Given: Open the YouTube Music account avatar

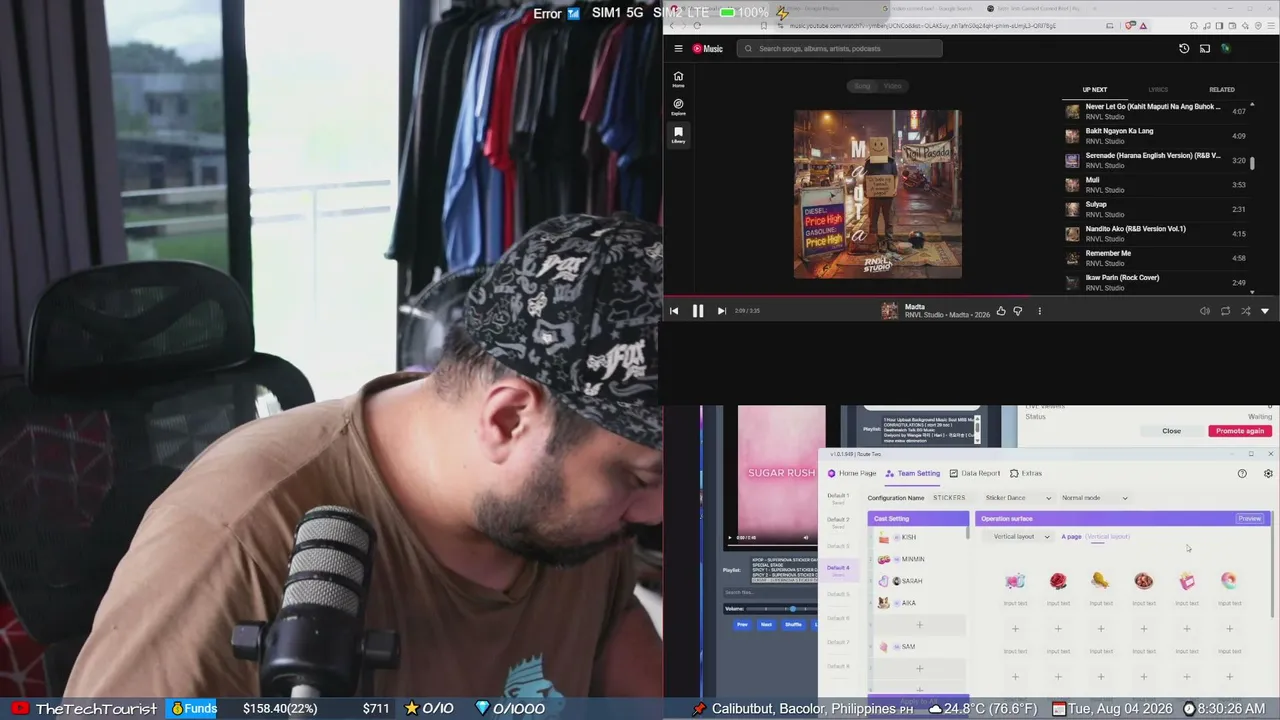Looking at the screenshot, I should [1225, 48].
